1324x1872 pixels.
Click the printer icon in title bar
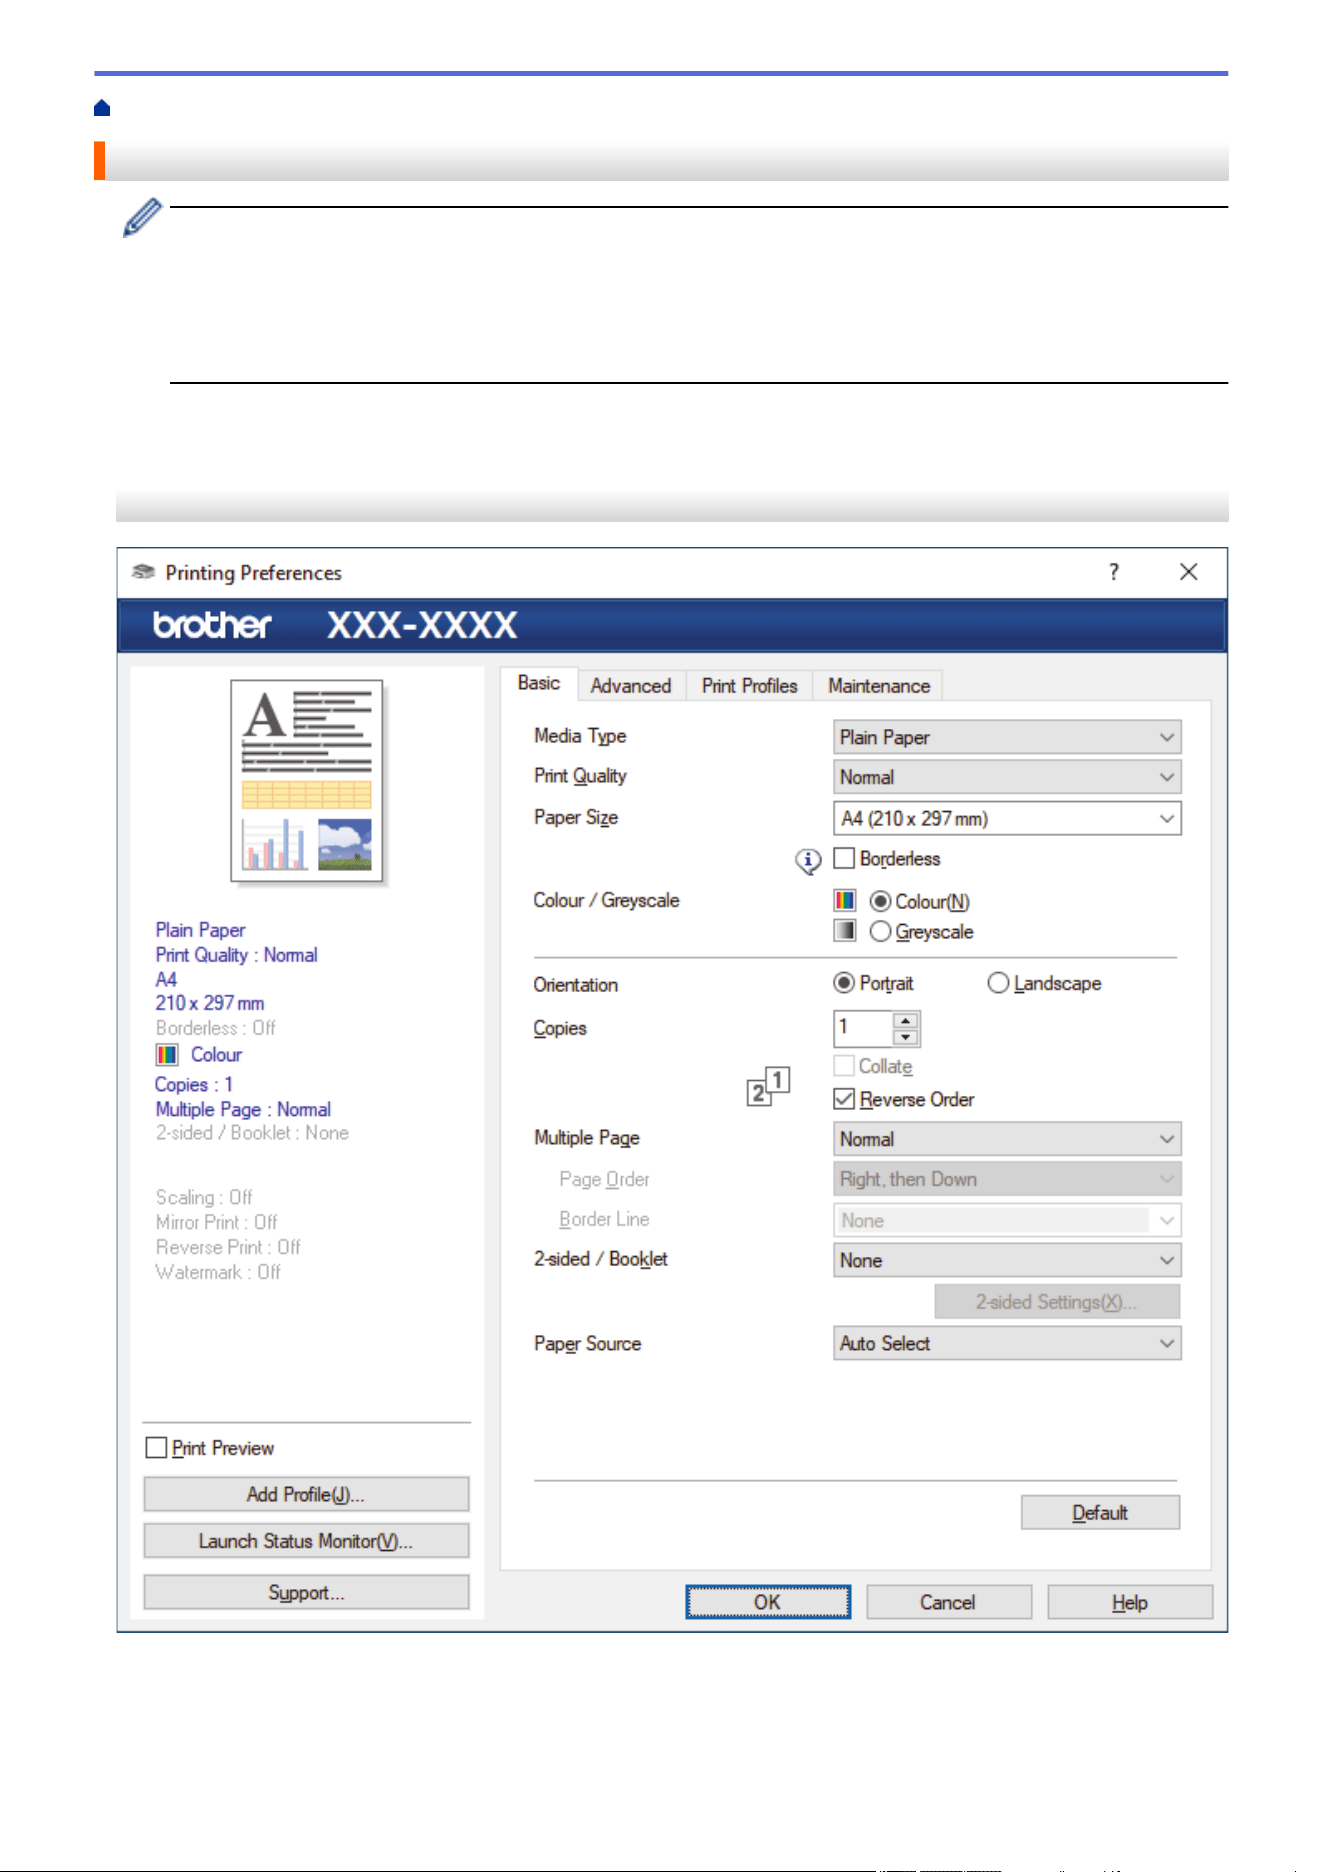[x=143, y=572]
